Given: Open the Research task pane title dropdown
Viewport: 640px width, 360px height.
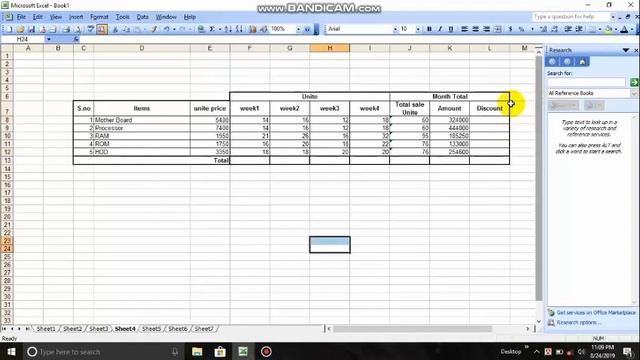Looking at the screenshot, I should [625, 50].
